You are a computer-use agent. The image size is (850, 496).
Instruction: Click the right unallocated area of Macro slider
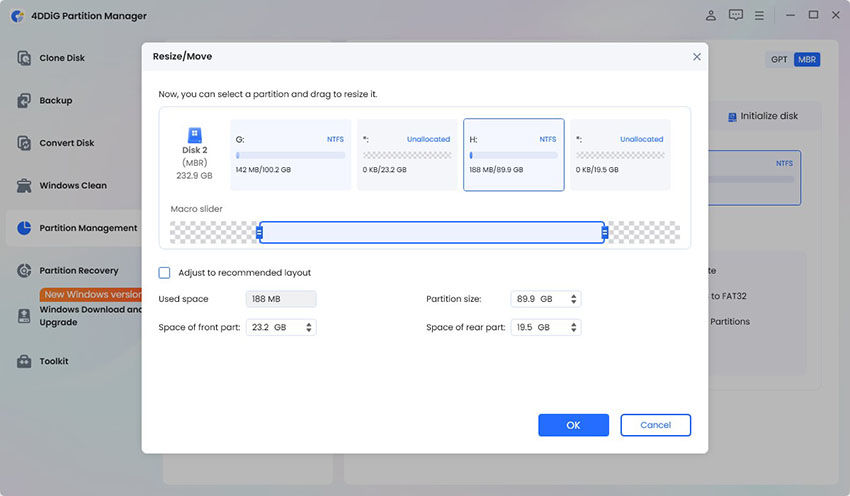(644, 233)
